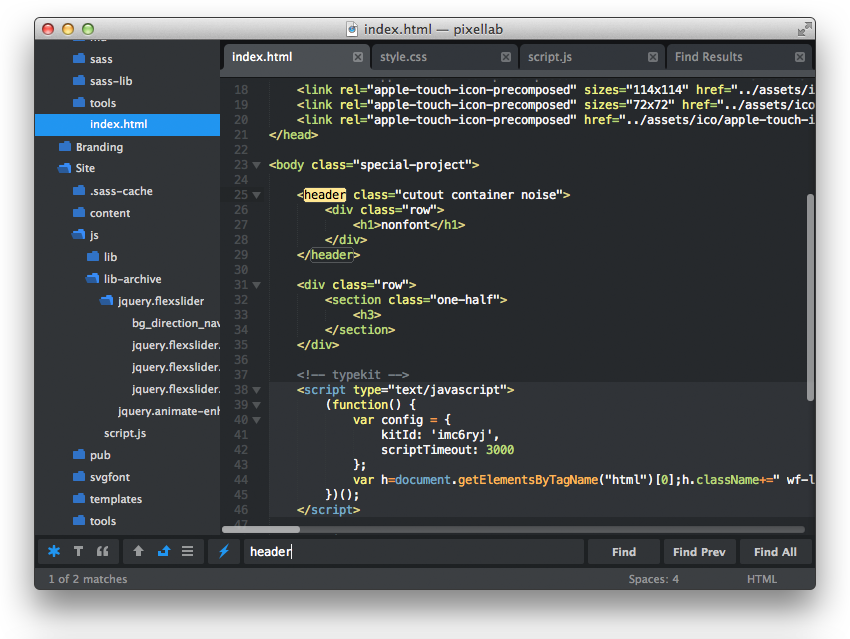
Task: Open the HTML syntax selector
Action: 762,579
